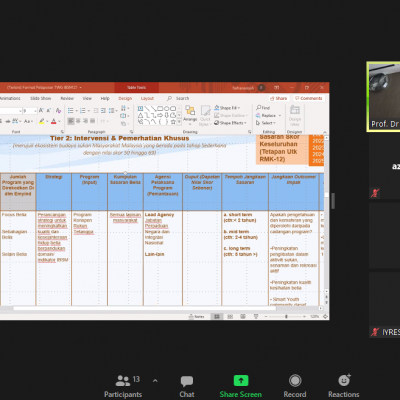The height and width of the screenshot is (400, 400).
Task: Click the Increase Font Size icon
Action: click(x=41, y=110)
